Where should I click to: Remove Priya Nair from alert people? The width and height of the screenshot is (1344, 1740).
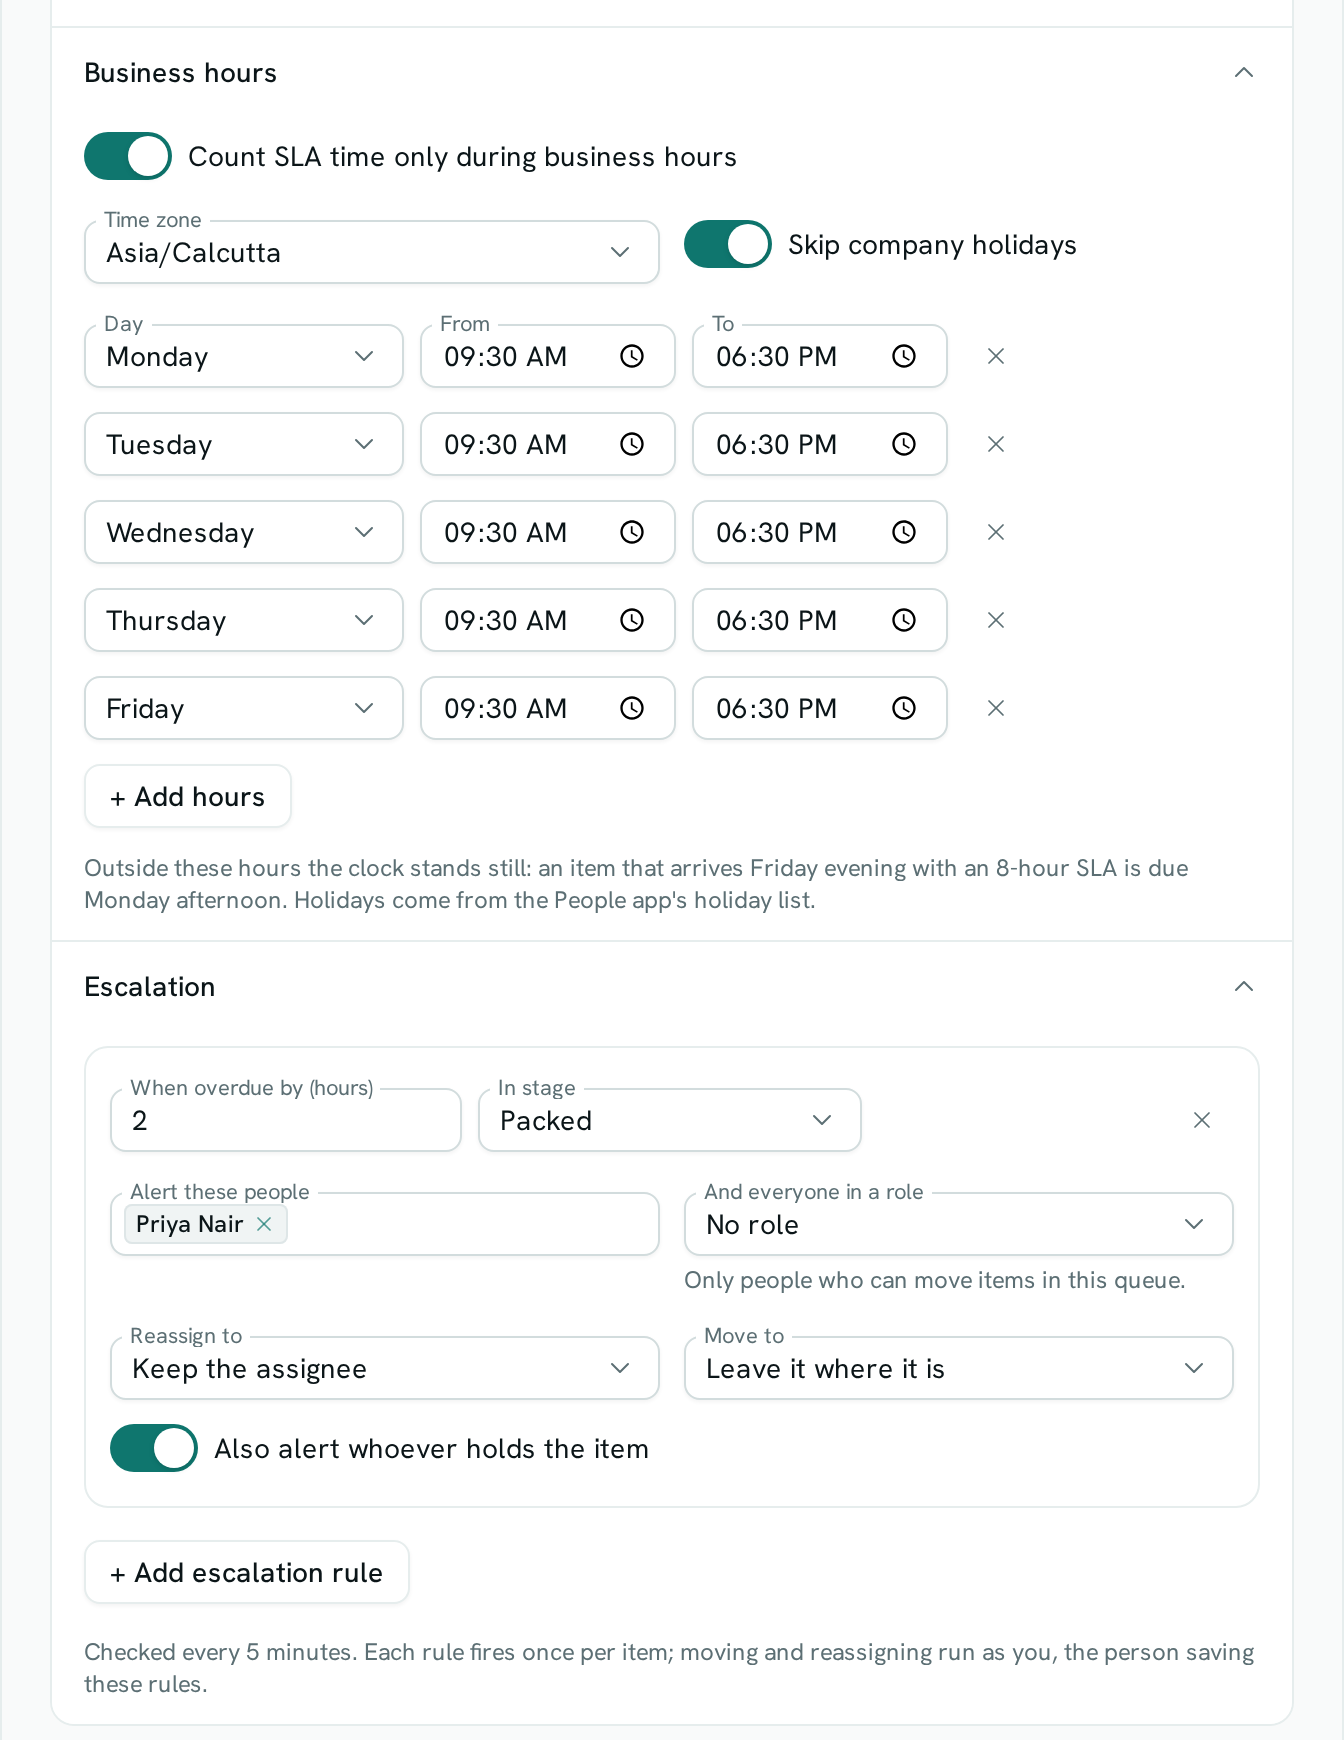(264, 1224)
